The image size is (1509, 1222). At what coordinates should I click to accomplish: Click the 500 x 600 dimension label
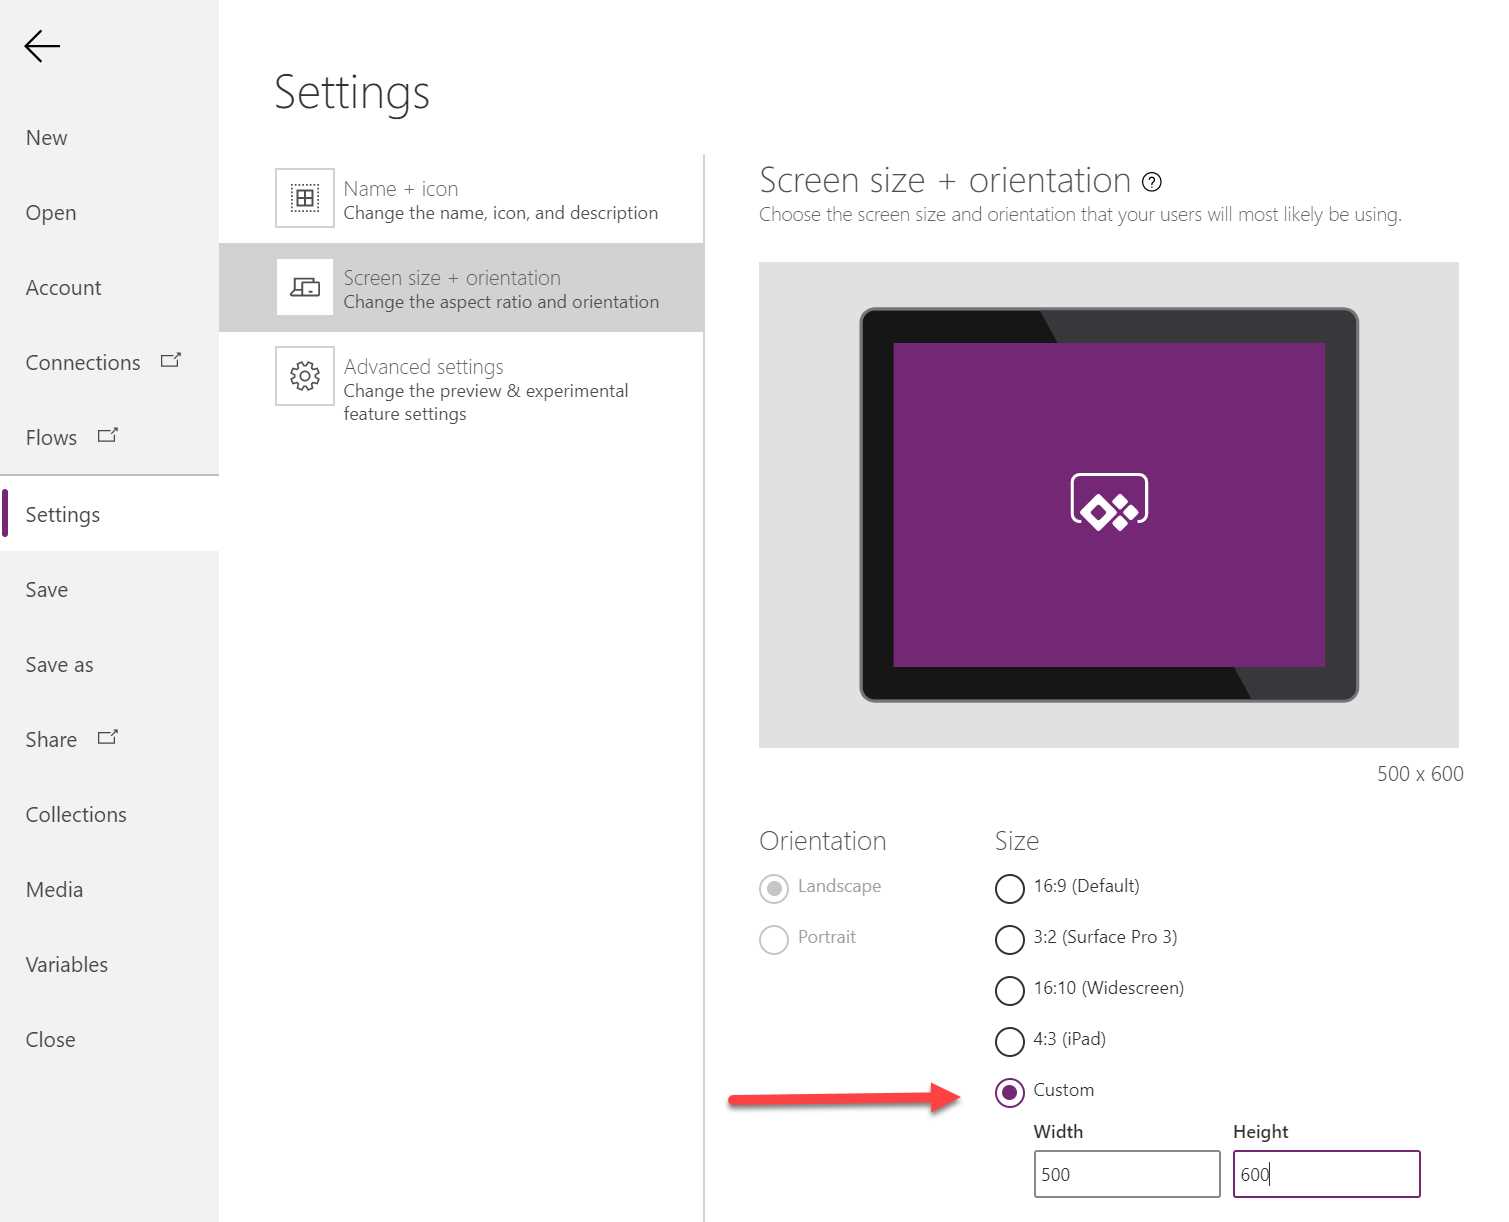(x=1420, y=774)
